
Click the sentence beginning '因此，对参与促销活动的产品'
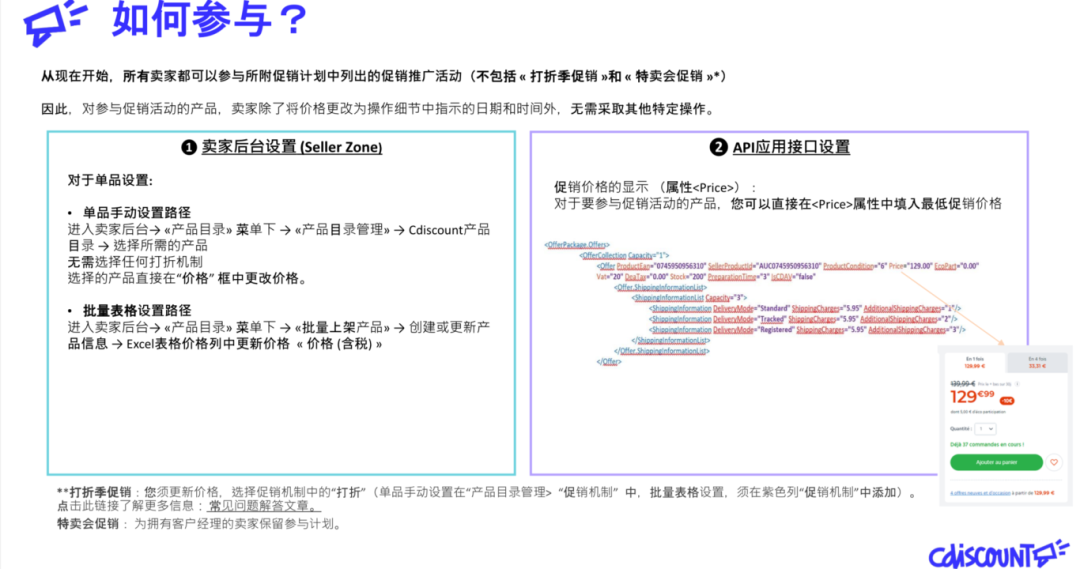(379, 109)
